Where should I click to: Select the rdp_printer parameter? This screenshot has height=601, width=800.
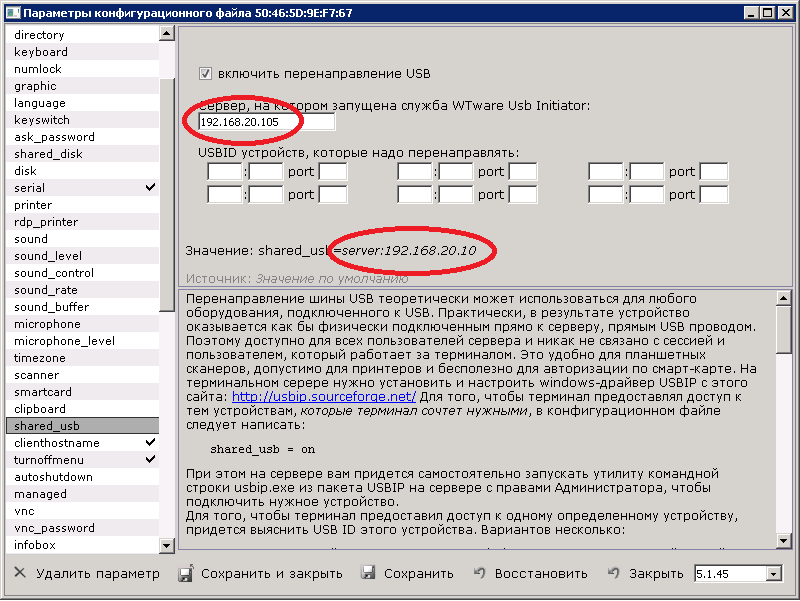[46, 222]
